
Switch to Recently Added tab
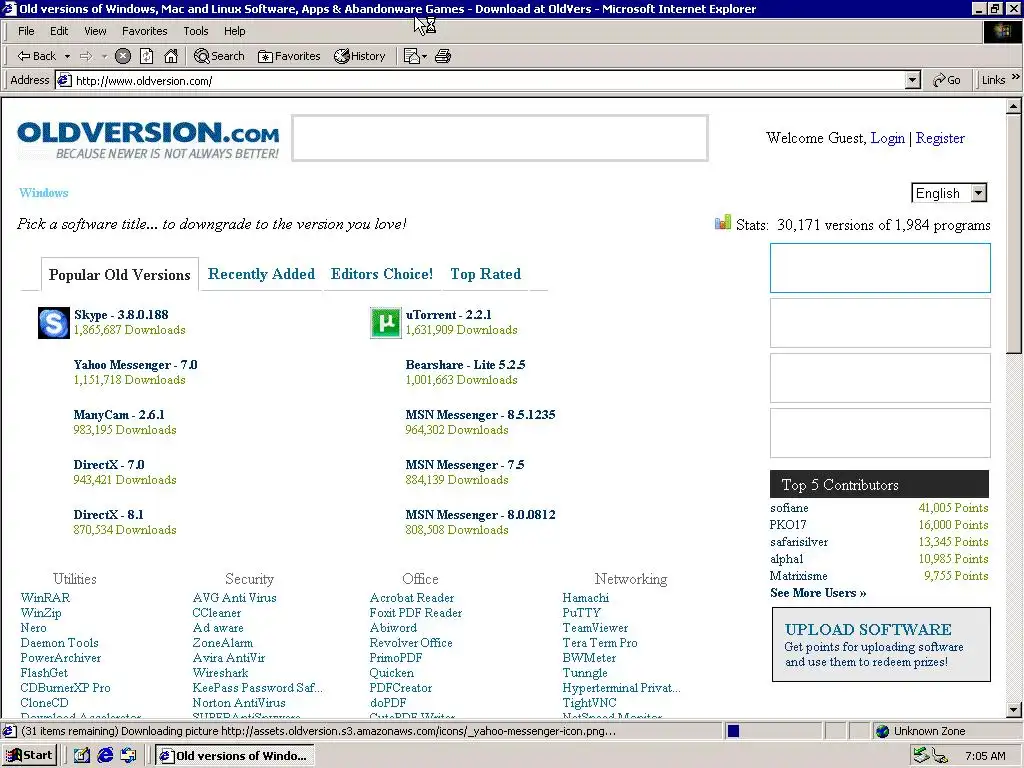261,274
